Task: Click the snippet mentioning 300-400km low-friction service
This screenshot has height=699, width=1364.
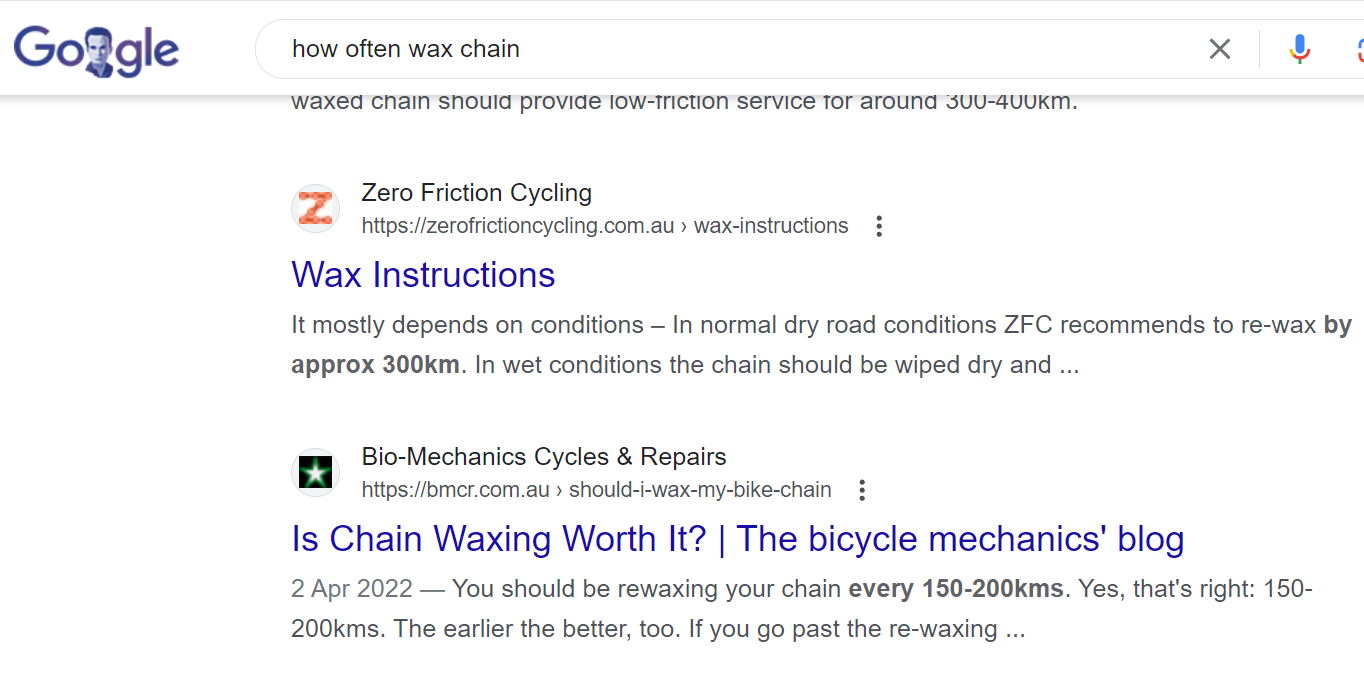Action: (x=684, y=102)
